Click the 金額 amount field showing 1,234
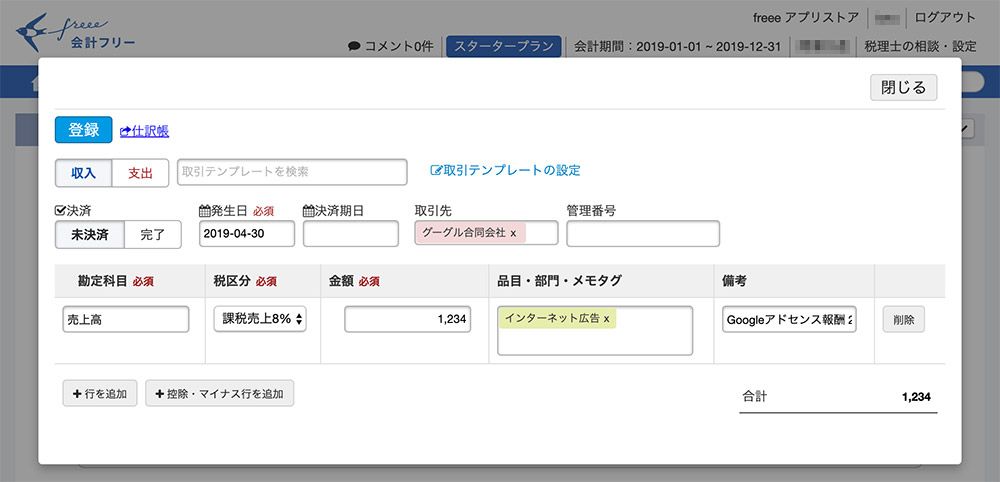1000x482 pixels. 408,319
